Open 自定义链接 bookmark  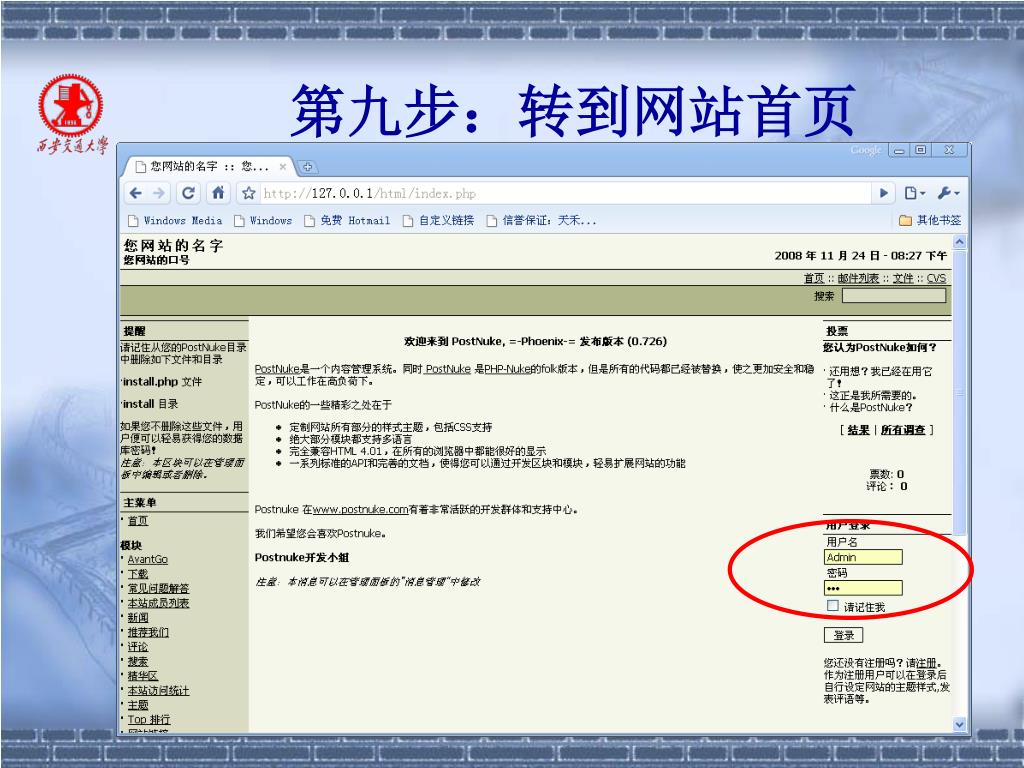[x=438, y=221]
